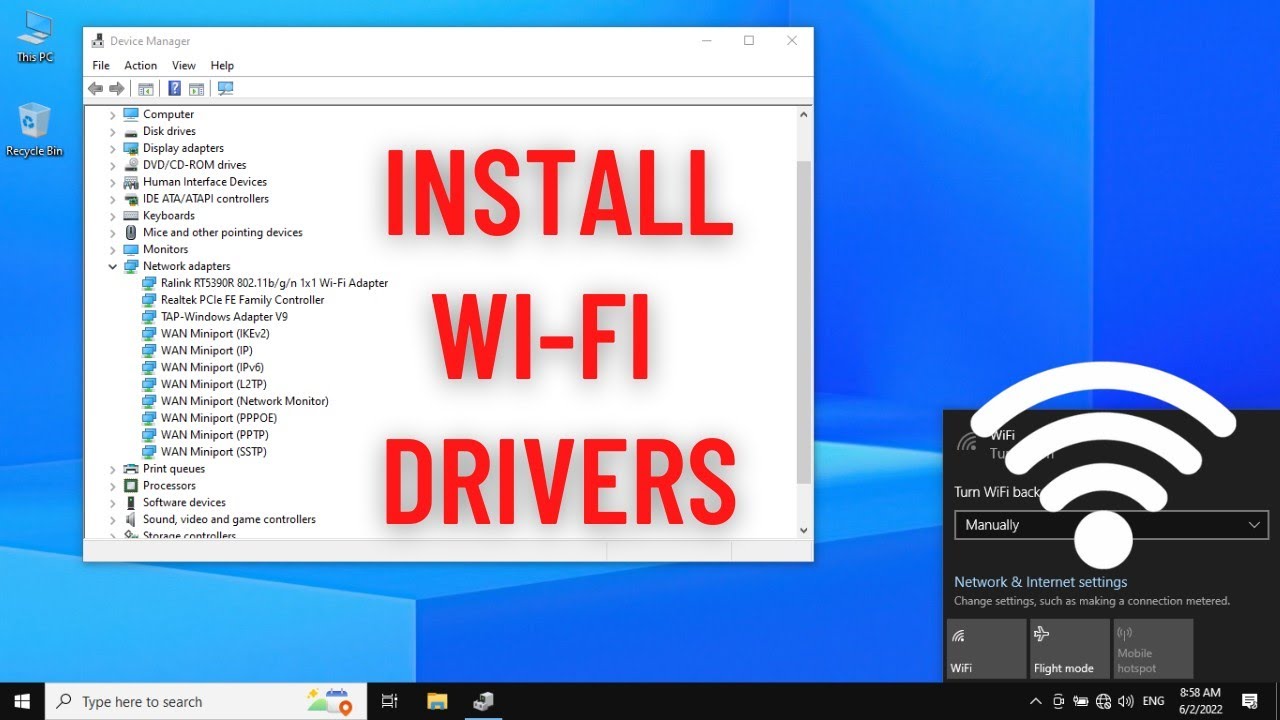Select the Show/Hide Console Tree toolbar icon
1280x720 pixels.
(146, 88)
